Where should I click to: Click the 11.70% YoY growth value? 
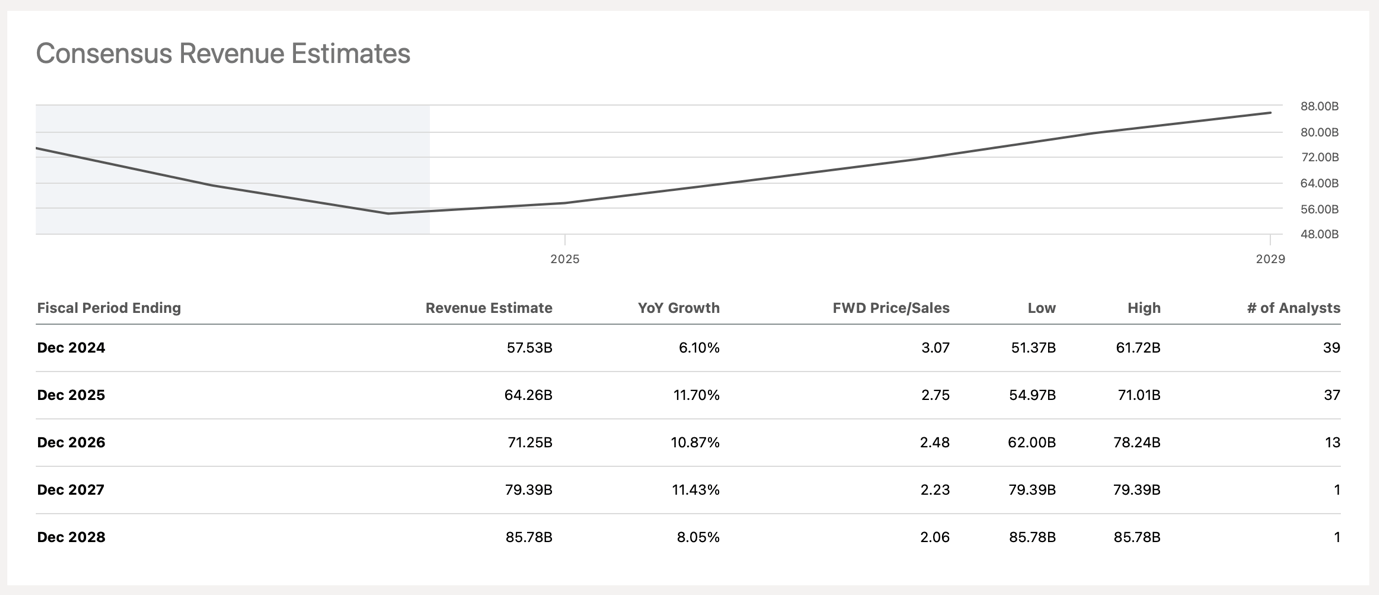pyautogui.click(x=696, y=395)
